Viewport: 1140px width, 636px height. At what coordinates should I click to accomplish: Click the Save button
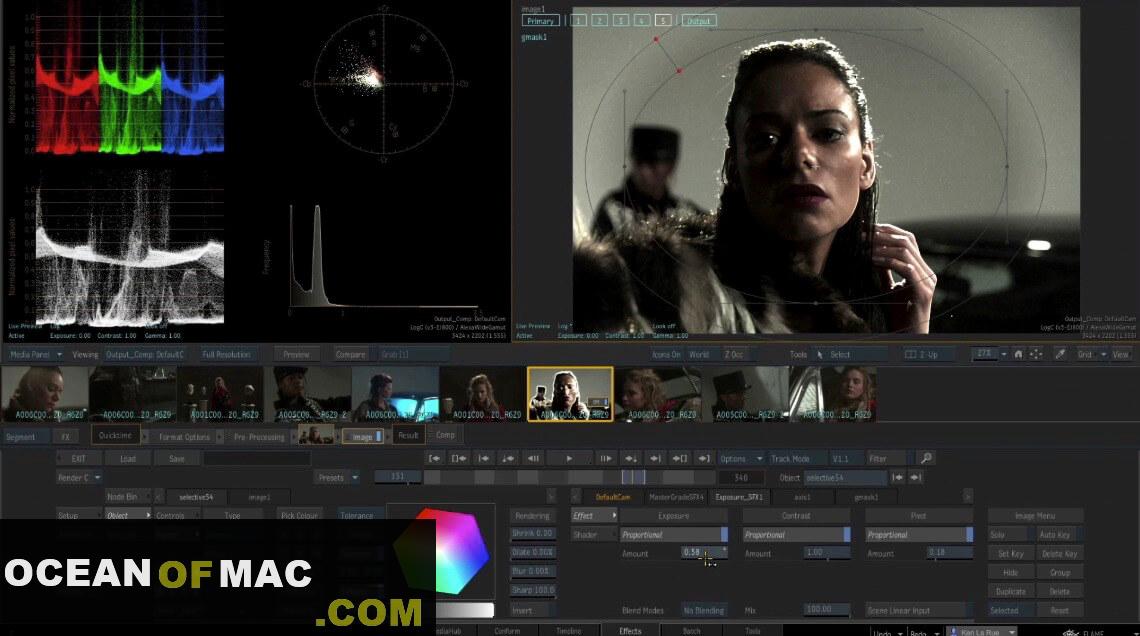pos(177,459)
